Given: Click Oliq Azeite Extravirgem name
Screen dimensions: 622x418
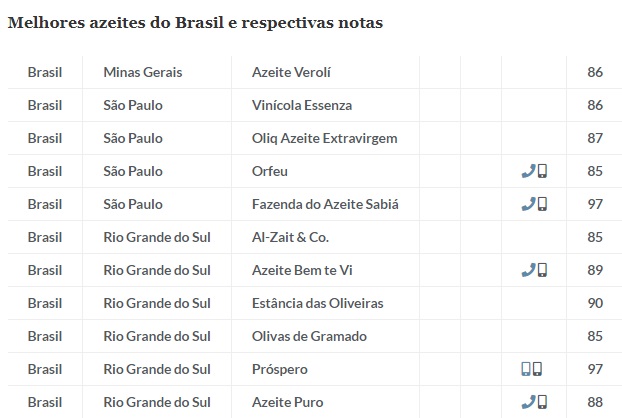Looking at the screenshot, I should (x=325, y=138).
